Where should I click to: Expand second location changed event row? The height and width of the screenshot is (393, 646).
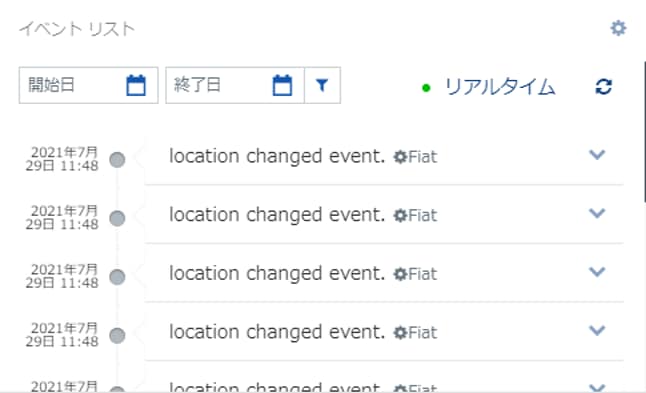pos(597,213)
